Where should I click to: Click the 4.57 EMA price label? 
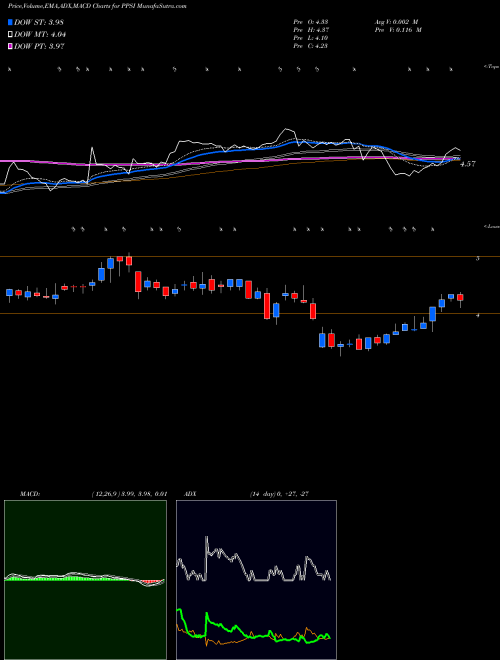468,164
